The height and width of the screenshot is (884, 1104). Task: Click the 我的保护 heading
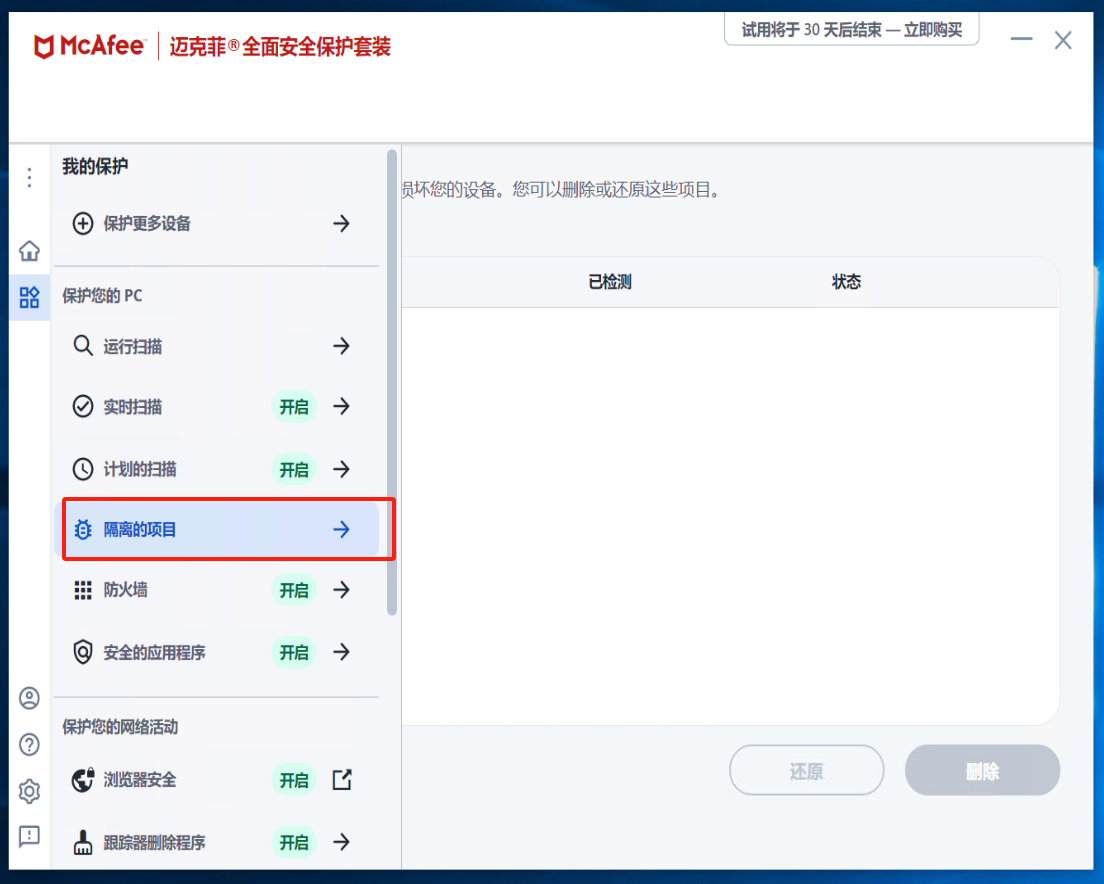[x=95, y=167]
